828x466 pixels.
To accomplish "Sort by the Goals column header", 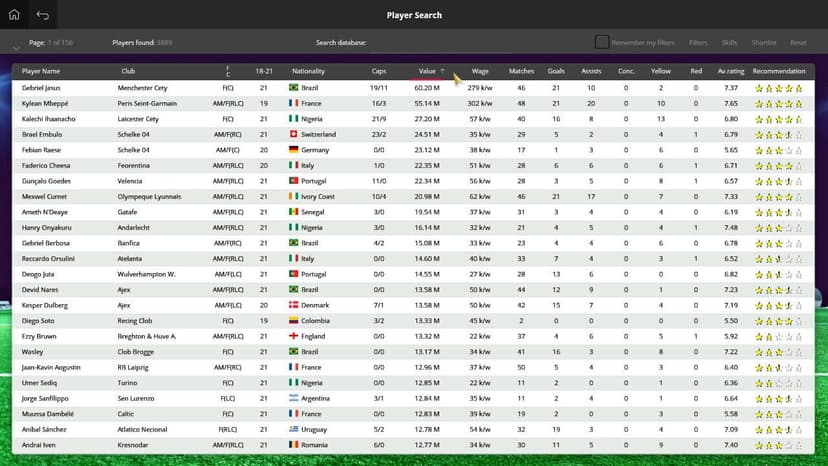I will (556, 71).
